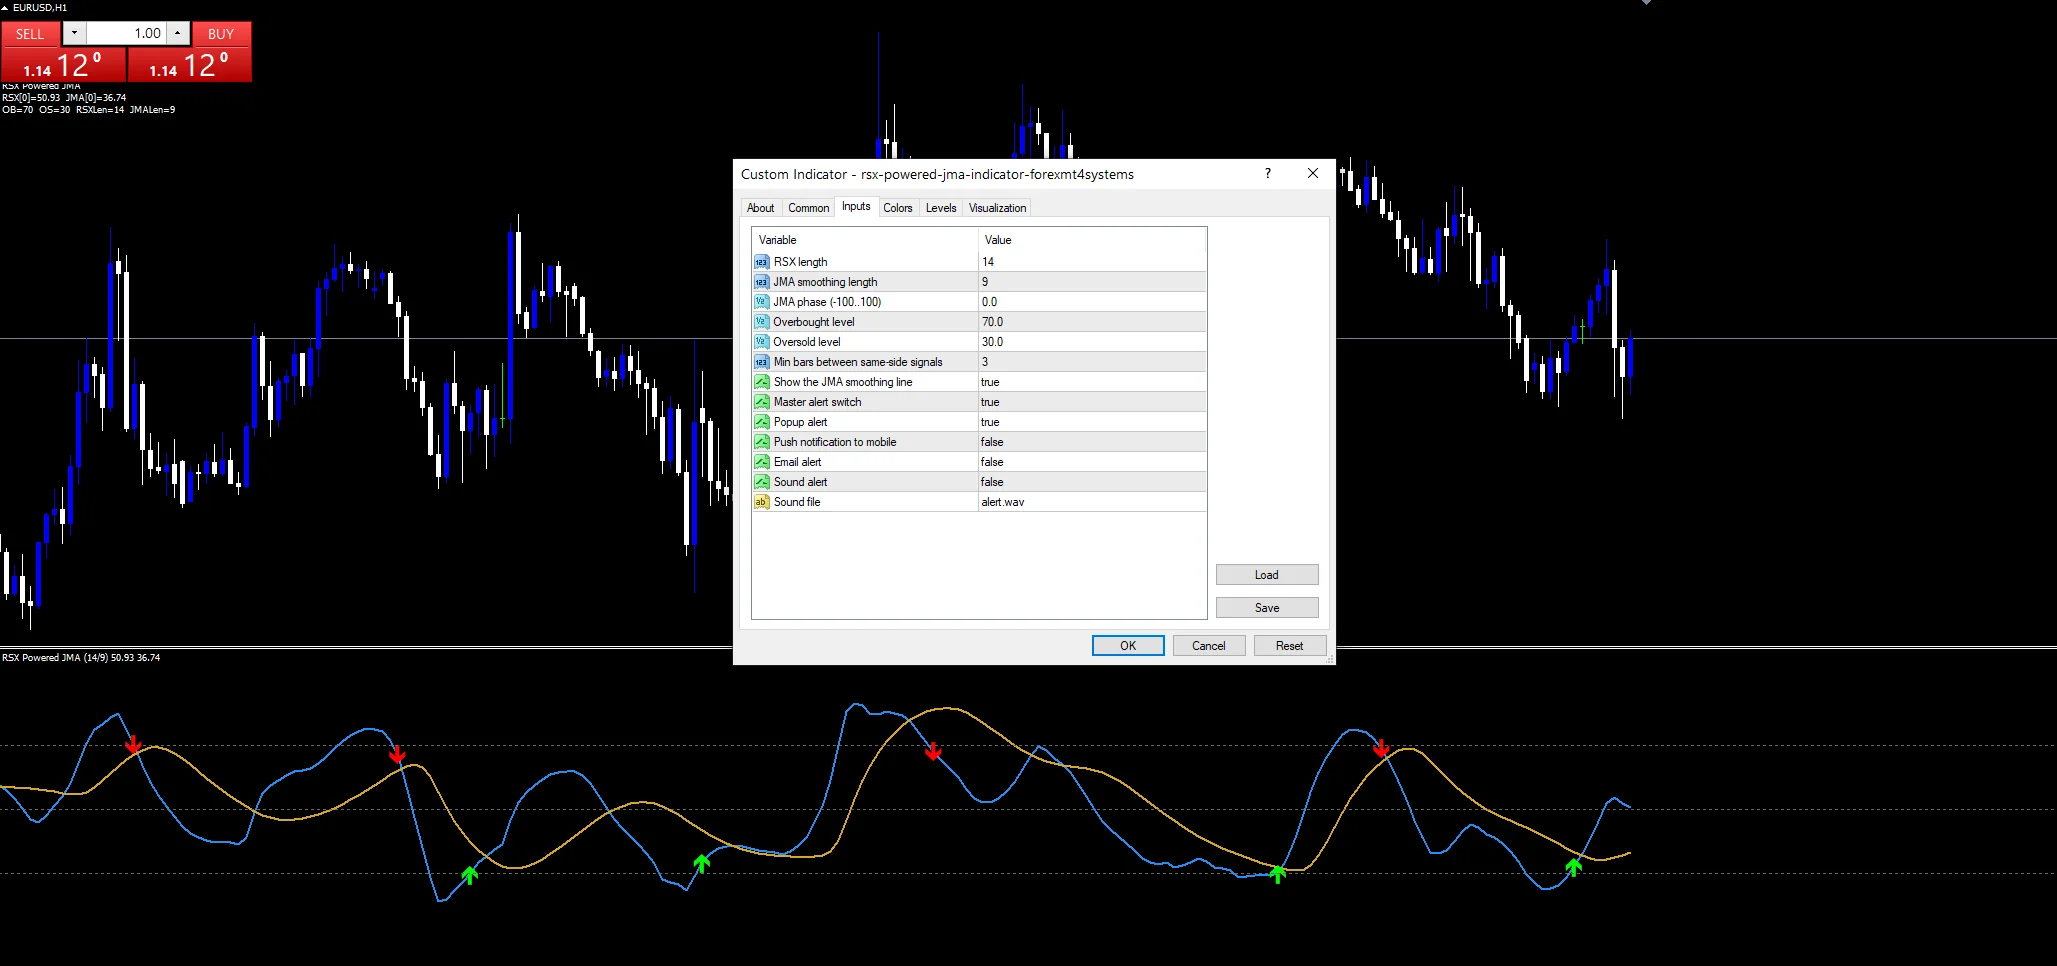
Task: Click the Overbought level icon
Action: click(762, 322)
